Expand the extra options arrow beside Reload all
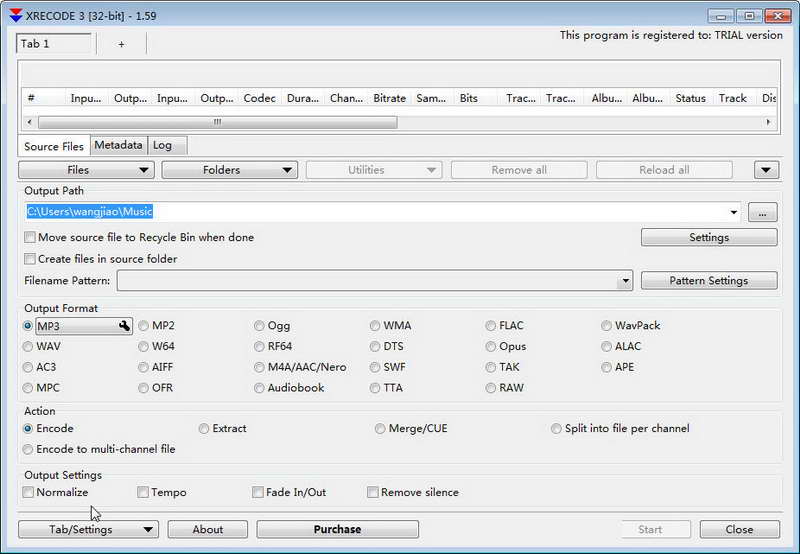The width and height of the screenshot is (800, 554). (x=766, y=170)
